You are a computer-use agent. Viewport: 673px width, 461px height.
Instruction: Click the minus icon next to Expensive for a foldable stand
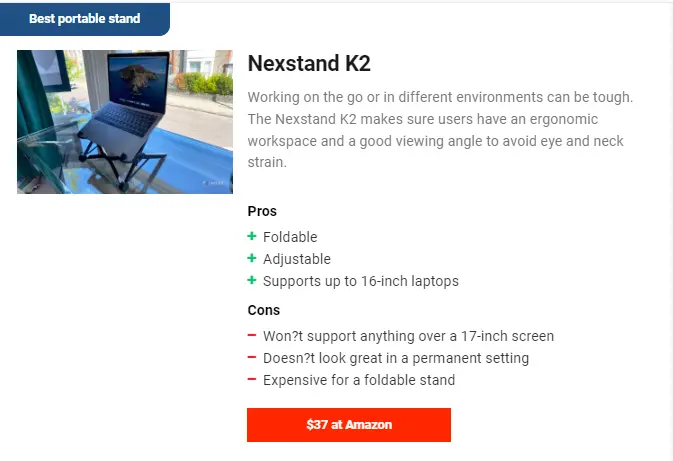click(252, 379)
